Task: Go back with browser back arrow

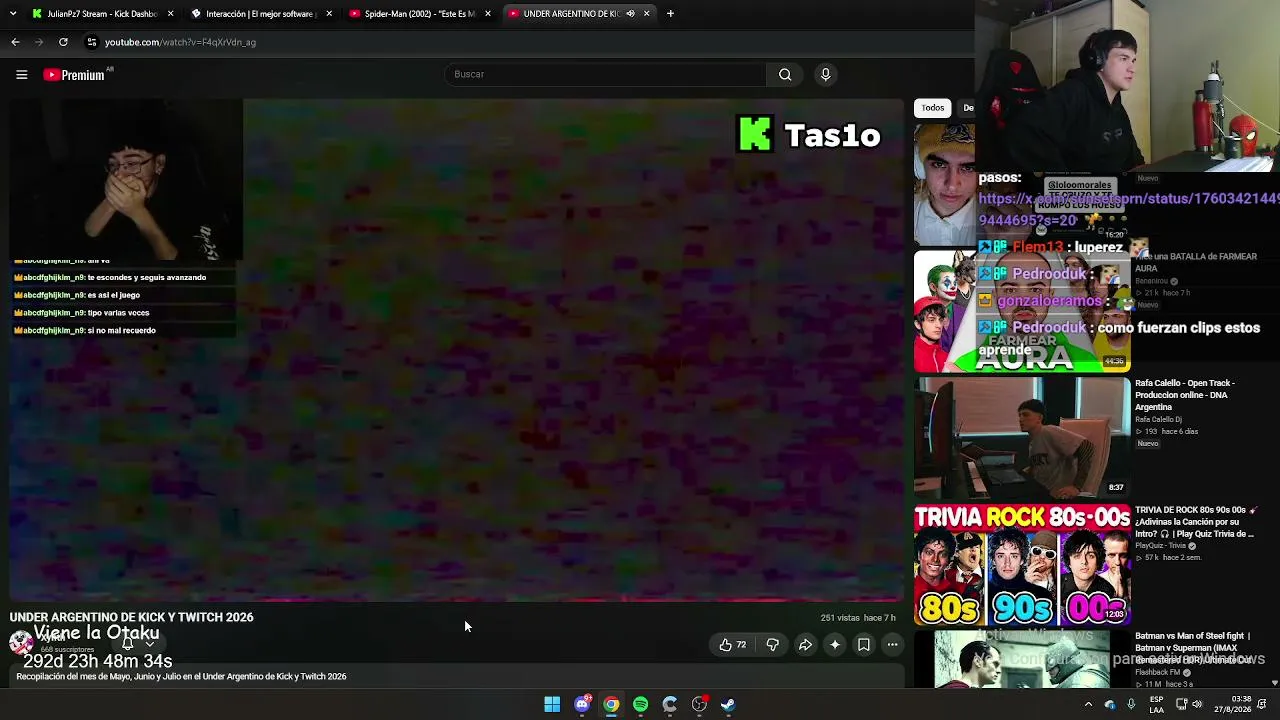Action: tap(15, 42)
